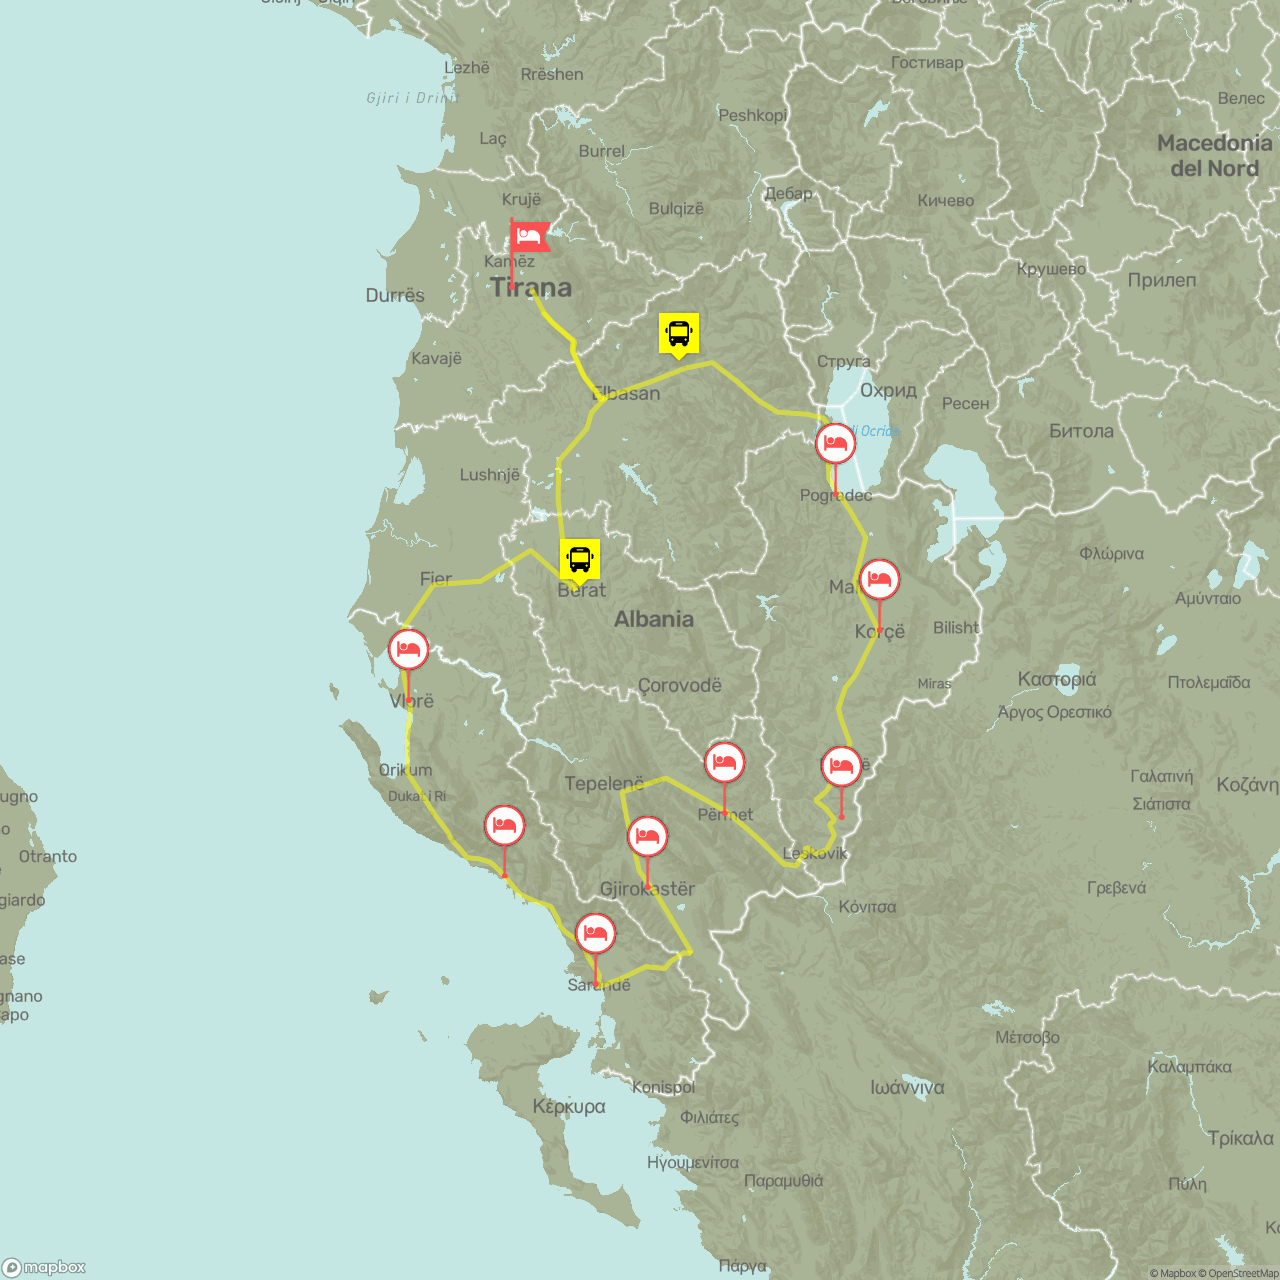This screenshot has width=1280, height=1280.
Task: Click the Durrës city label
Action: pos(395,296)
